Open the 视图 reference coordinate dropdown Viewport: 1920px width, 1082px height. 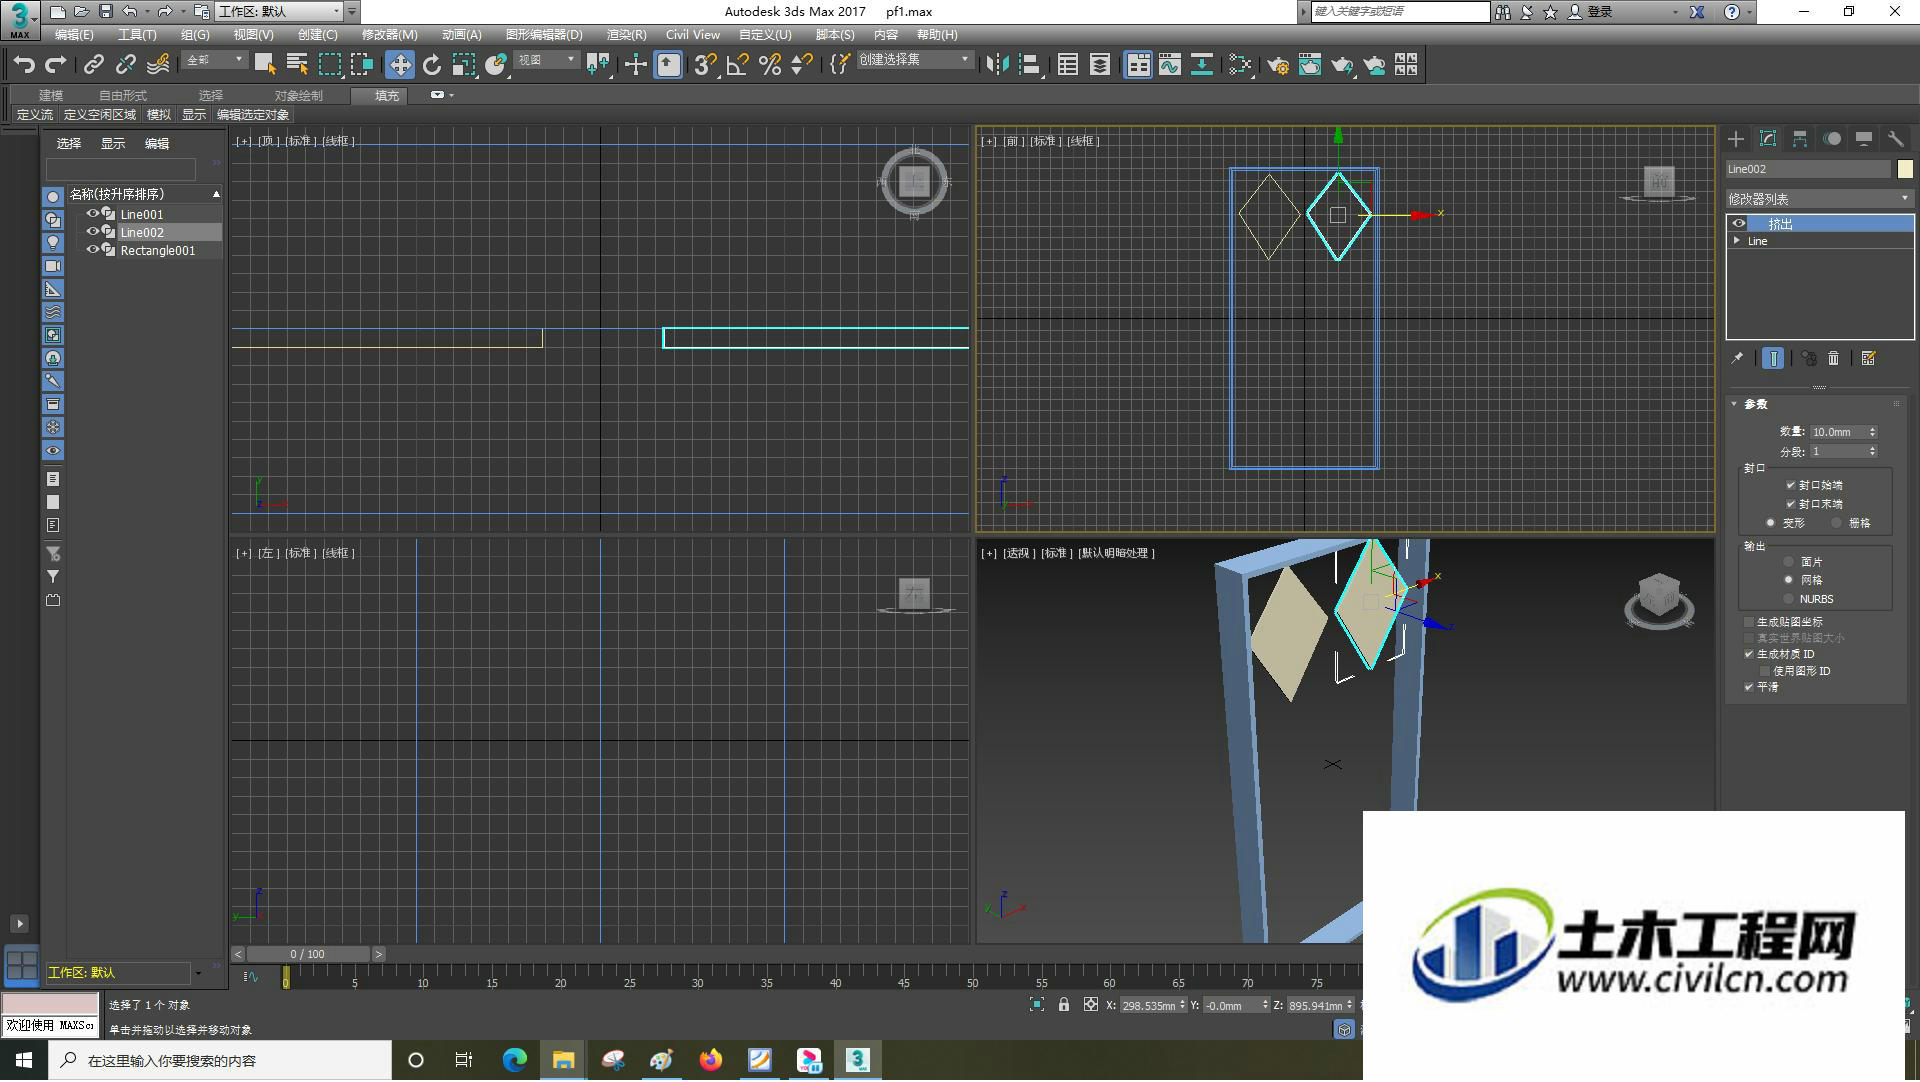(546, 60)
